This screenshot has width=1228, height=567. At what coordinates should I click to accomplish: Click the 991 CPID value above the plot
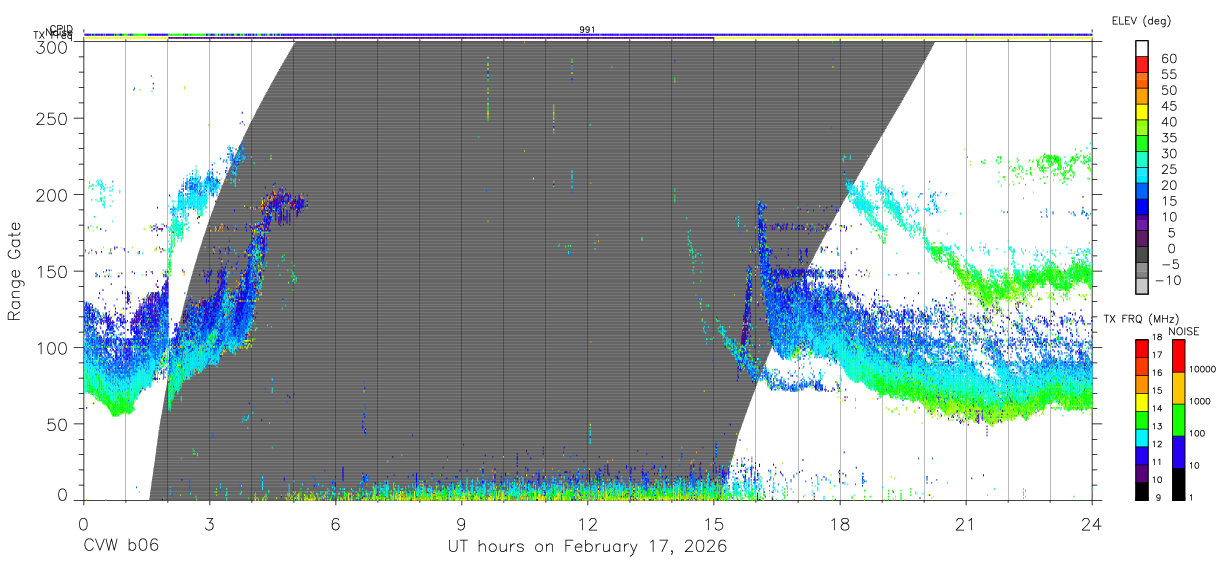(588, 29)
